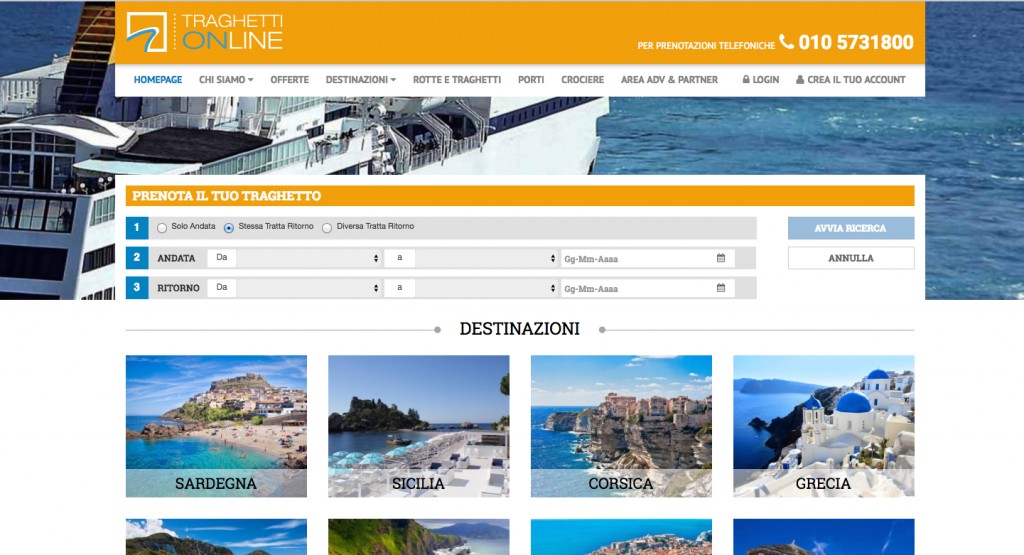Click the Traghetti Online logo
The image size is (1024, 555).
[x=204, y=31]
